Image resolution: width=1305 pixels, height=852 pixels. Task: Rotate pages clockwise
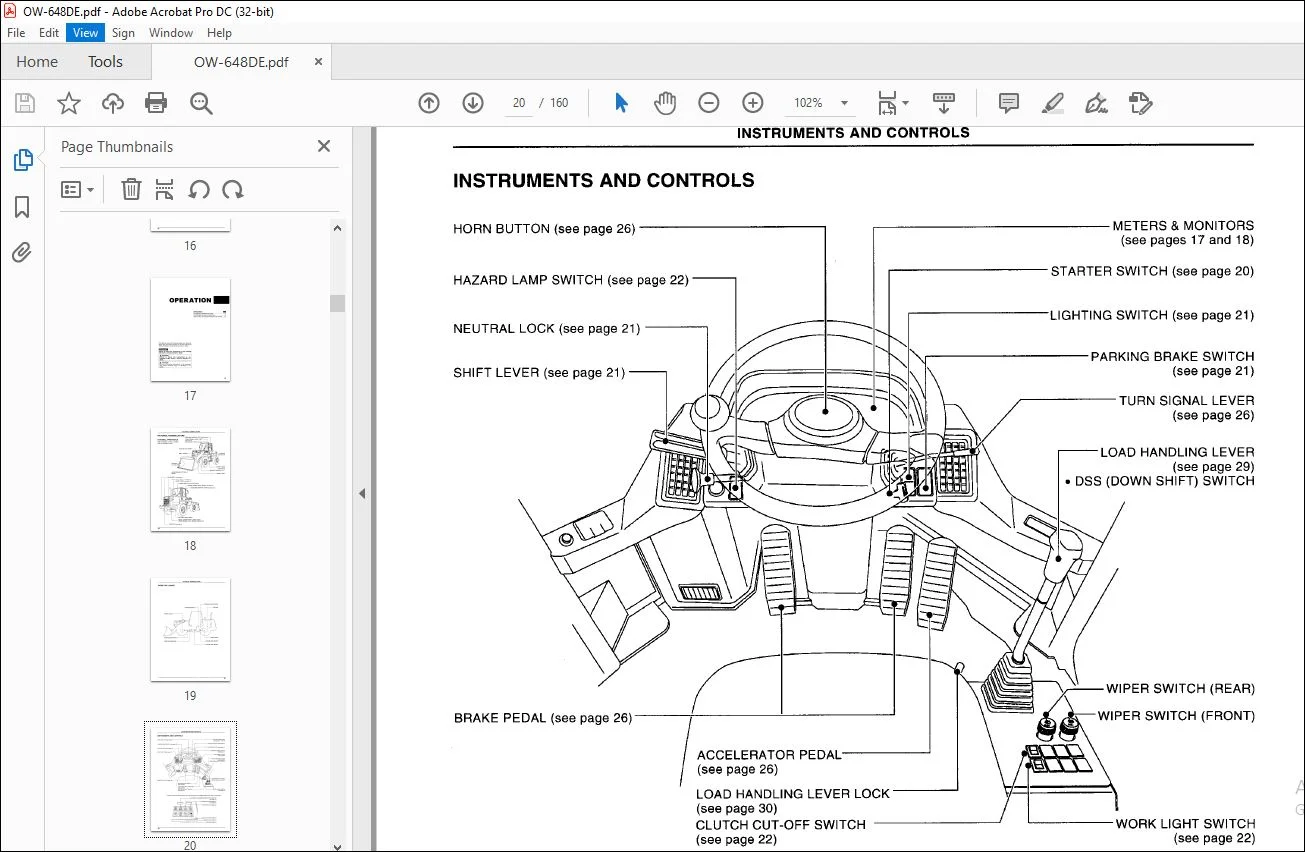click(233, 189)
